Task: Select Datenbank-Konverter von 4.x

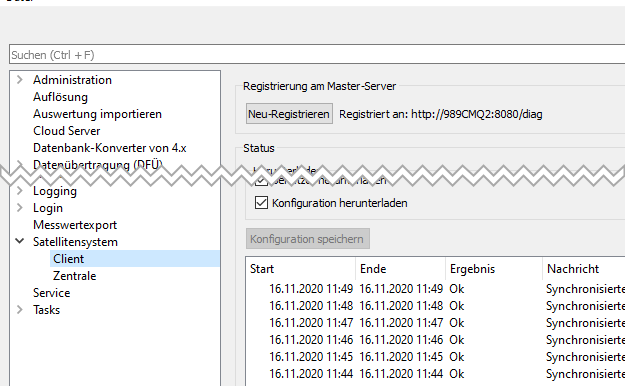Action: point(110,148)
